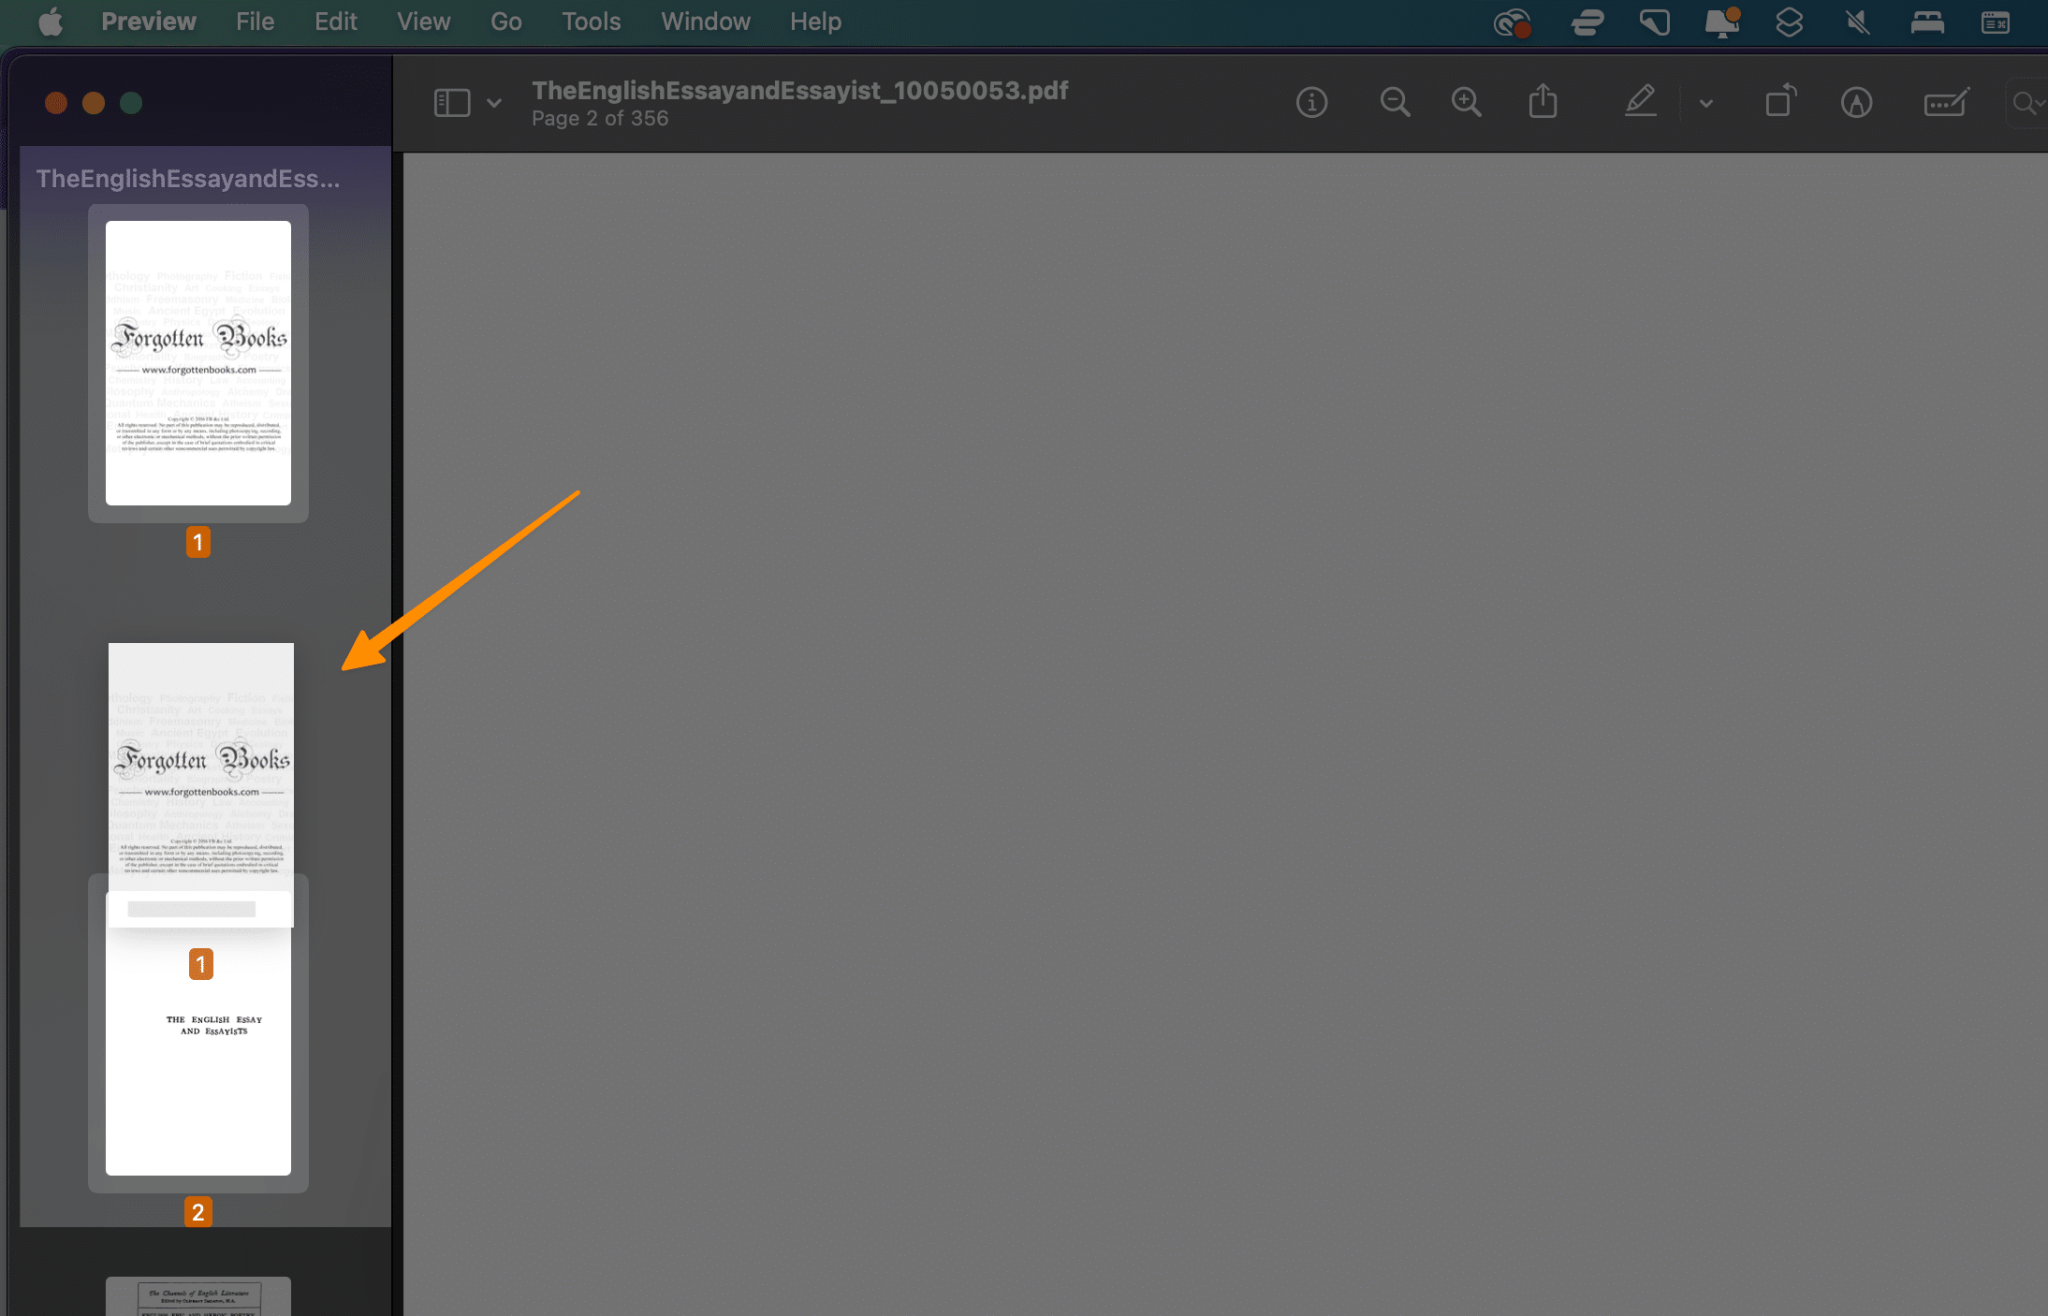Open the Go menu
2048x1316 pixels.
click(506, 21)
